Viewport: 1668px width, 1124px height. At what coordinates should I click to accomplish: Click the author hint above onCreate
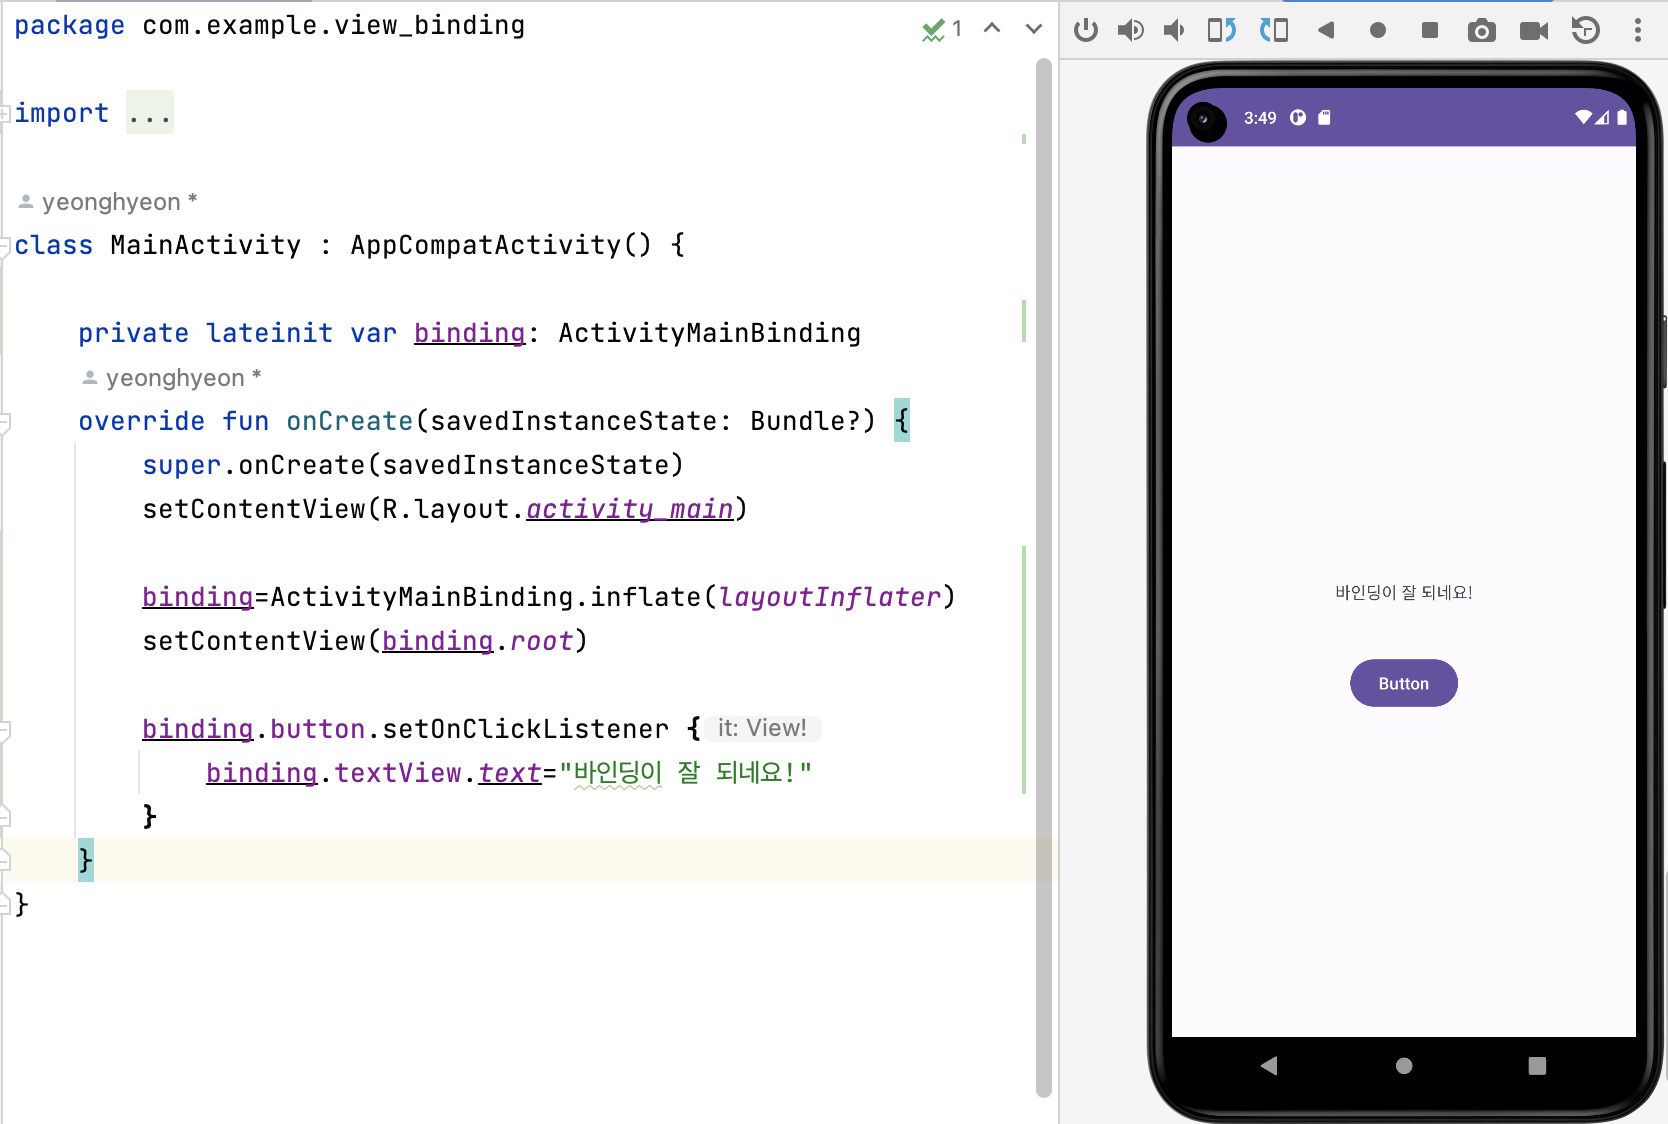[x=172, y=378]
